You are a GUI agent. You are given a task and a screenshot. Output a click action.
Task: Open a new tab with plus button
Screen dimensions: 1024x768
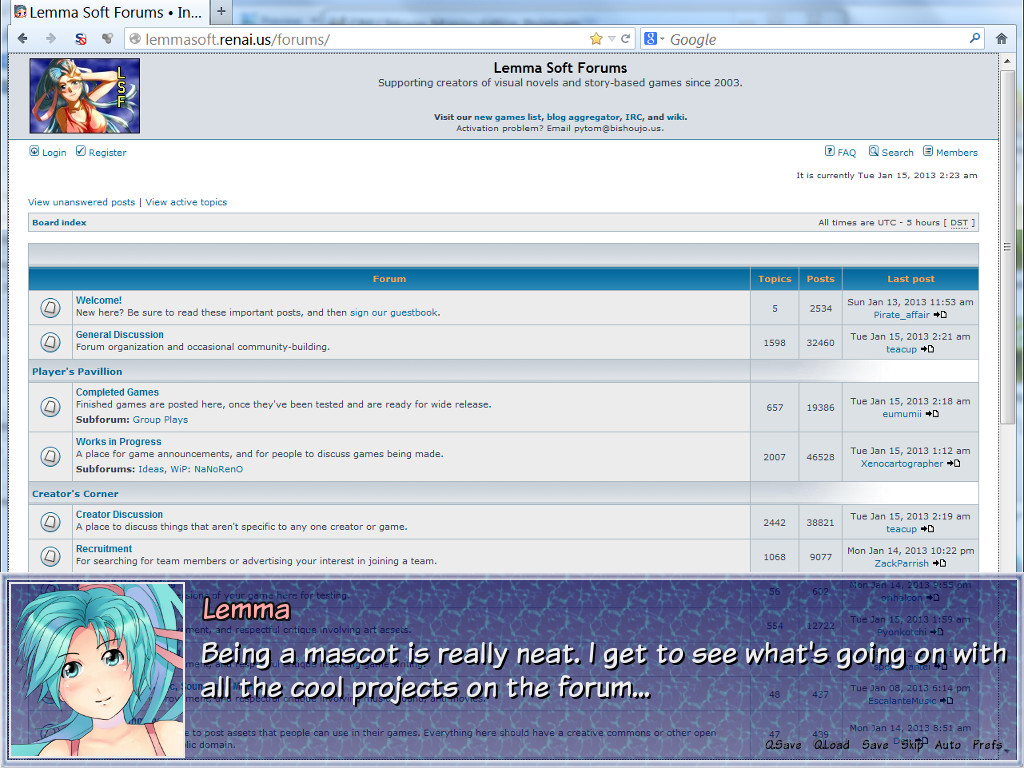(221, 11)
